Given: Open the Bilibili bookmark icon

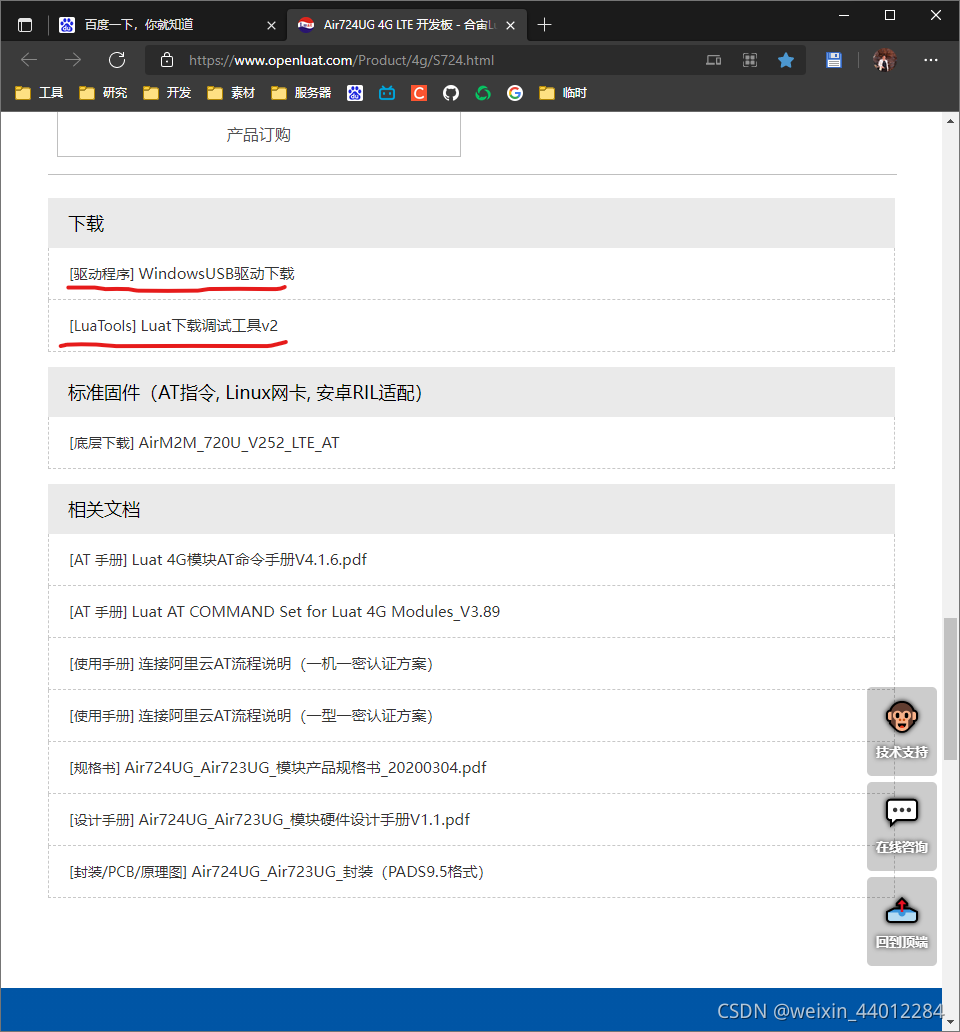Looking at the screenshot, I should [x=387, y=93].
